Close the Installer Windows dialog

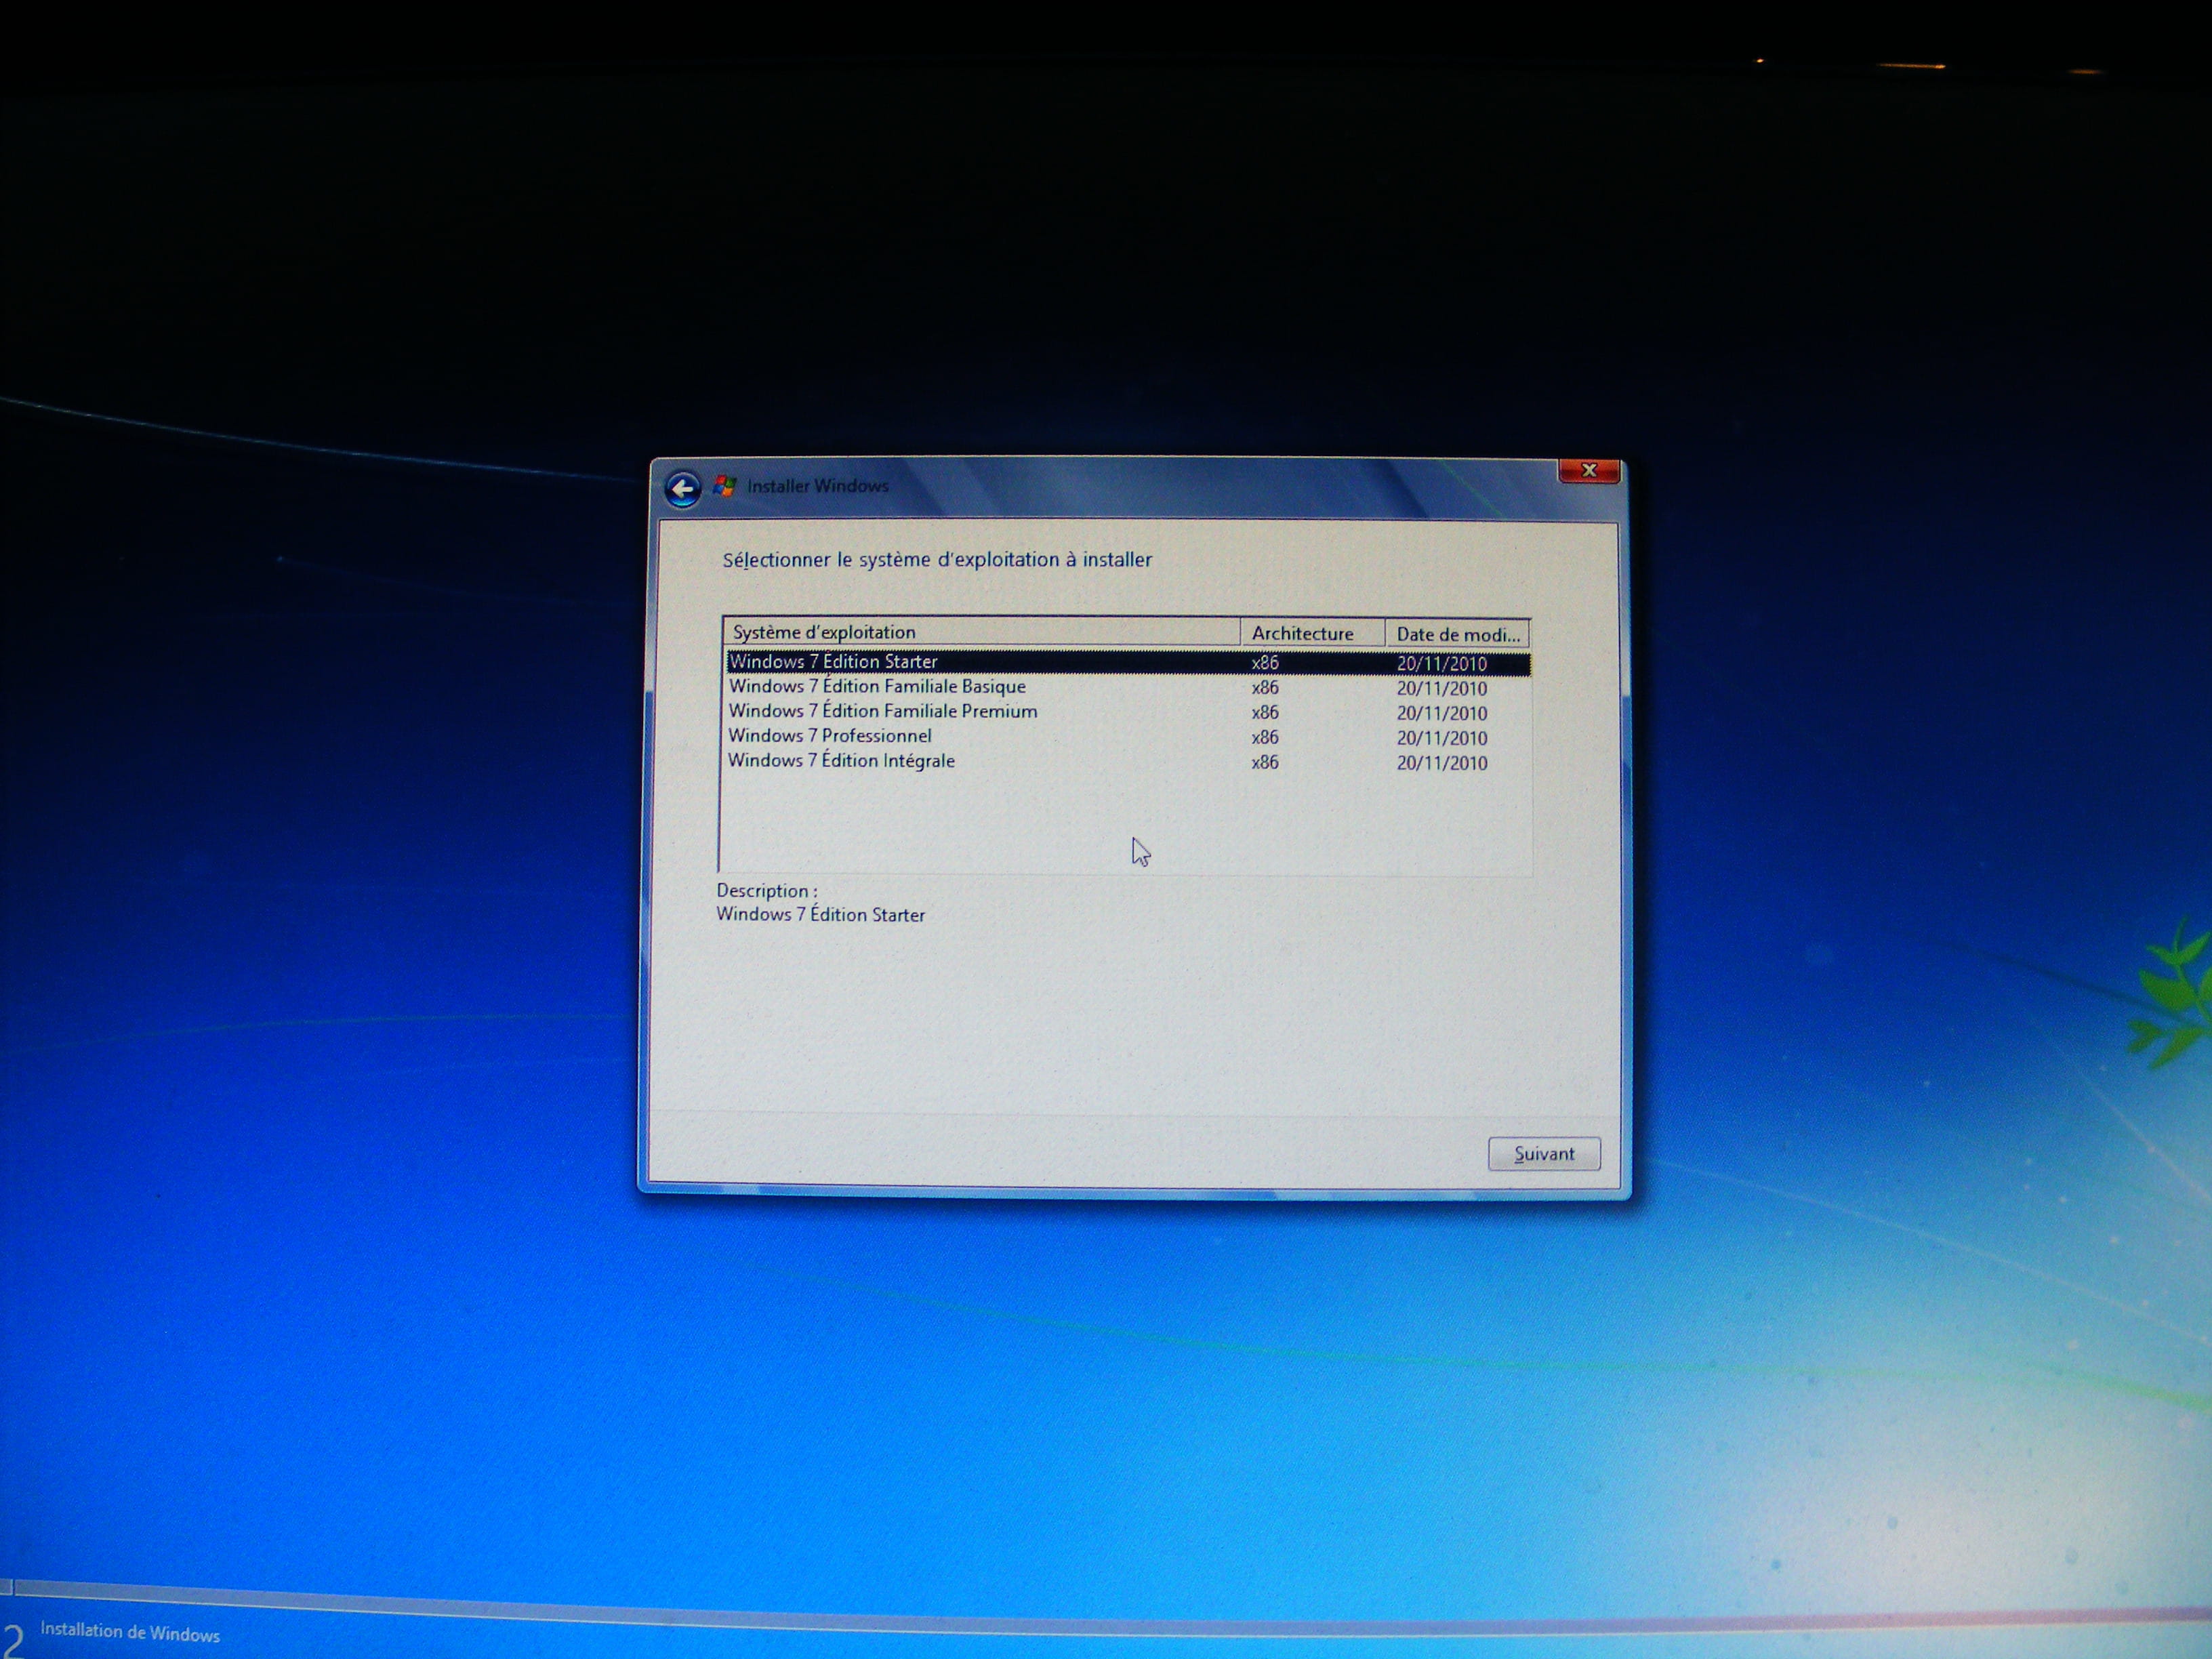click(1588, 470)
